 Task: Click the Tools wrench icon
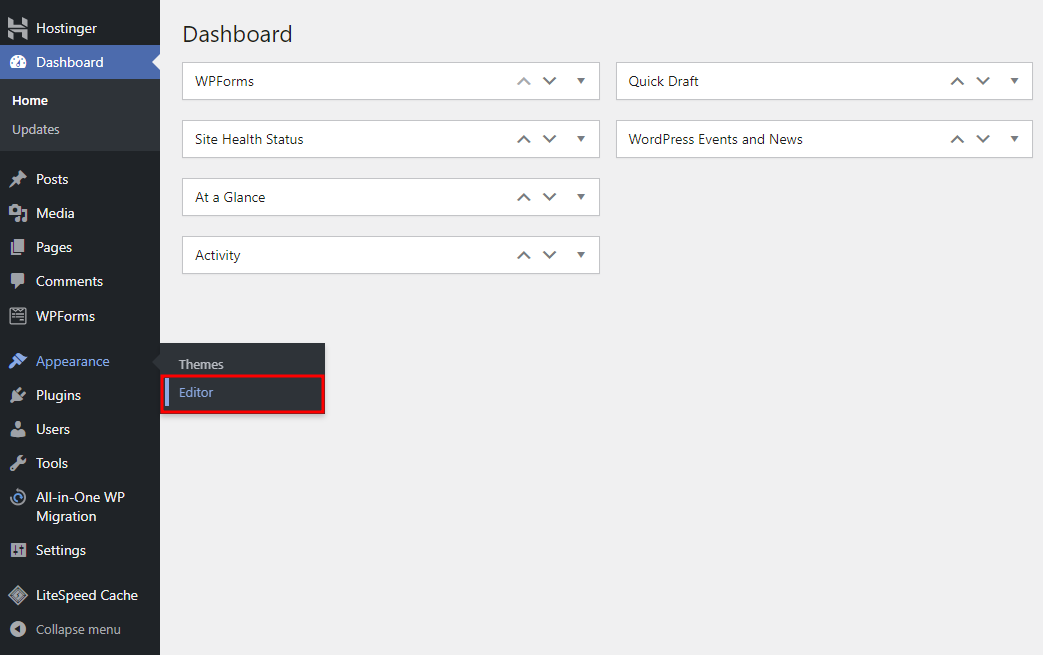pos(19,463)
